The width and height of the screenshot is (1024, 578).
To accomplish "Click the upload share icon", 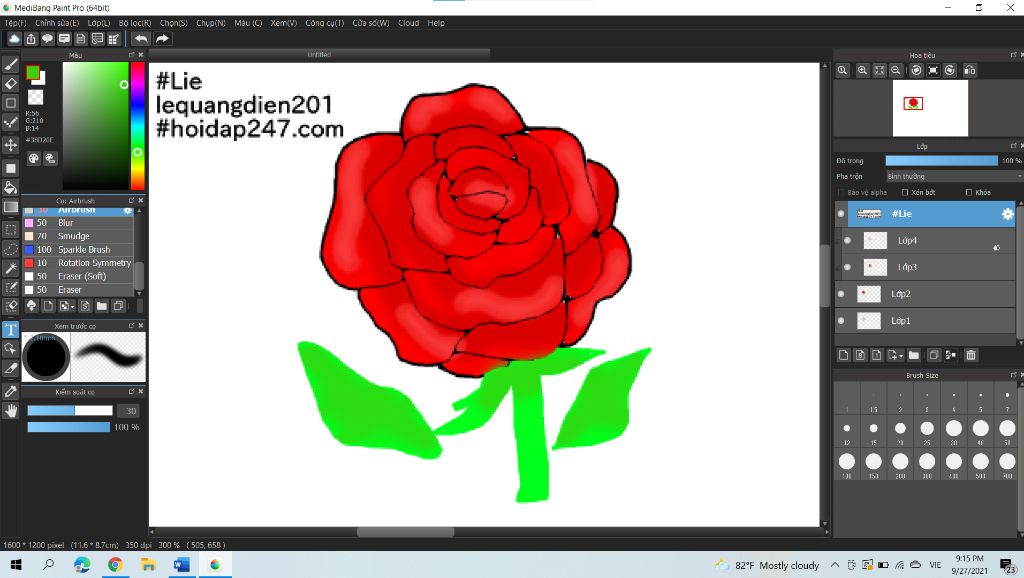I will (x=31, y=39).
